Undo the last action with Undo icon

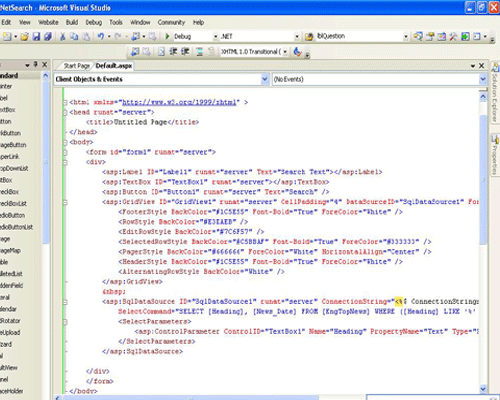point(101,36)
